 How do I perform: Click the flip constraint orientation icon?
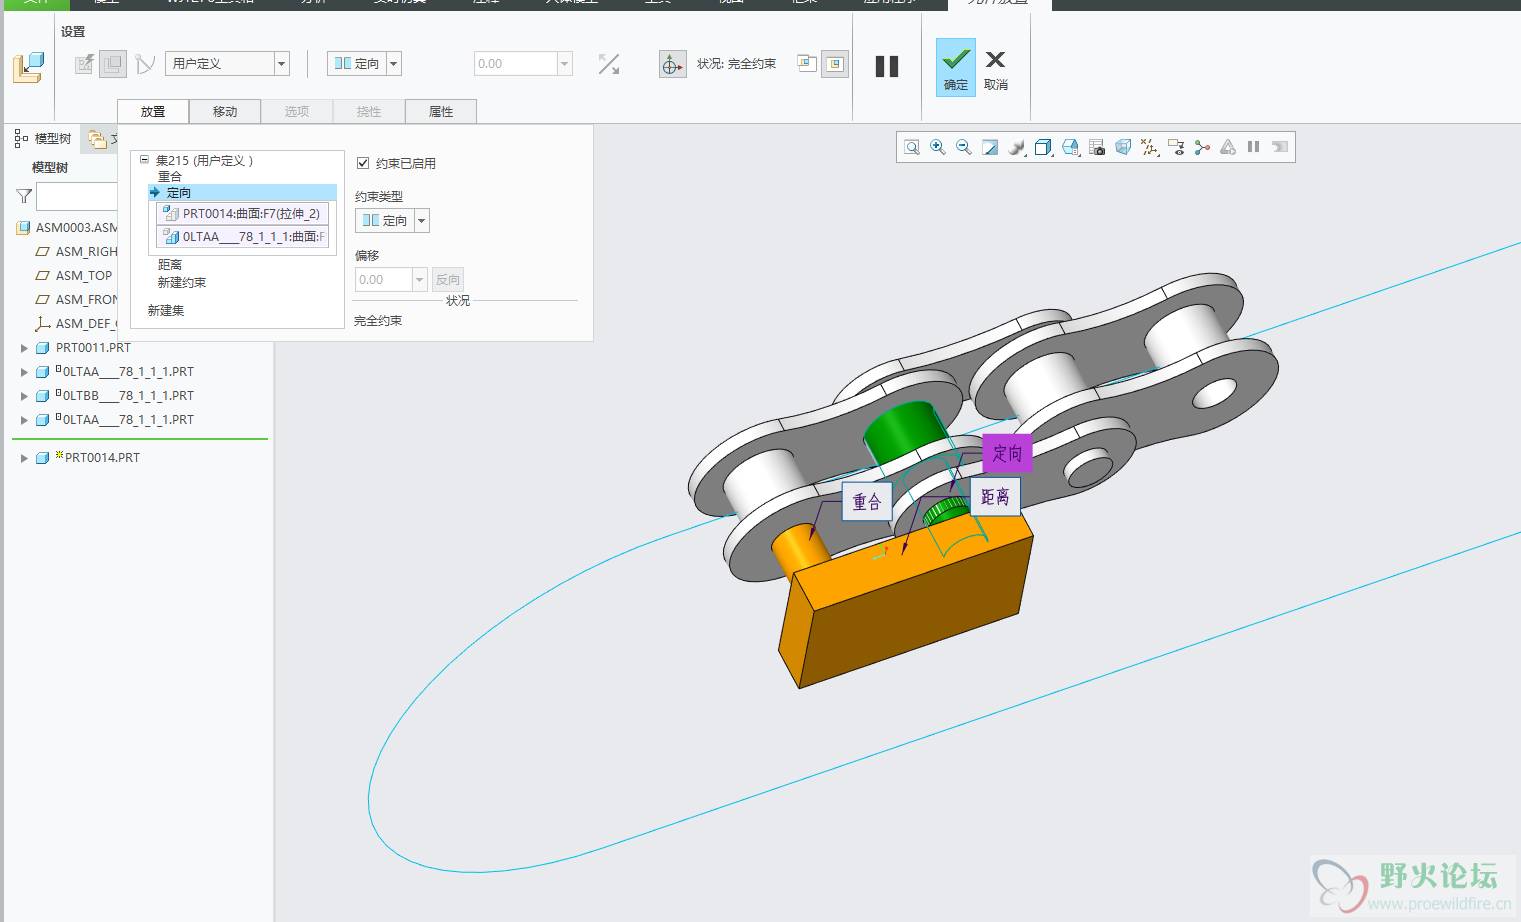(x=609, y=64)
